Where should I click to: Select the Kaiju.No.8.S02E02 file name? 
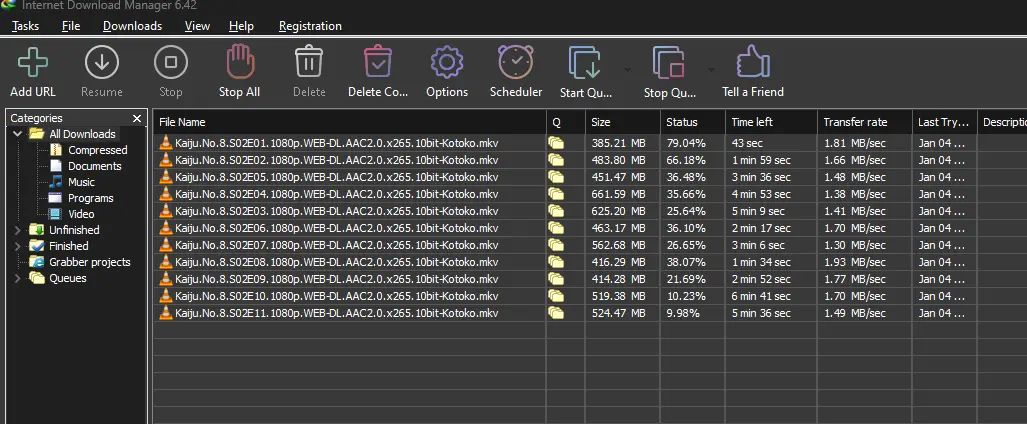(337, 160)
